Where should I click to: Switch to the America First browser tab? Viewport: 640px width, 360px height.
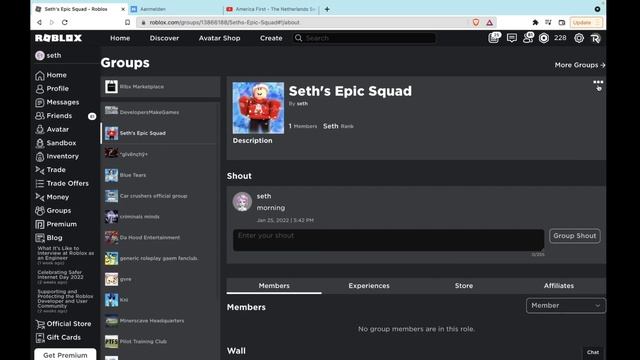(x=271, y=9)
